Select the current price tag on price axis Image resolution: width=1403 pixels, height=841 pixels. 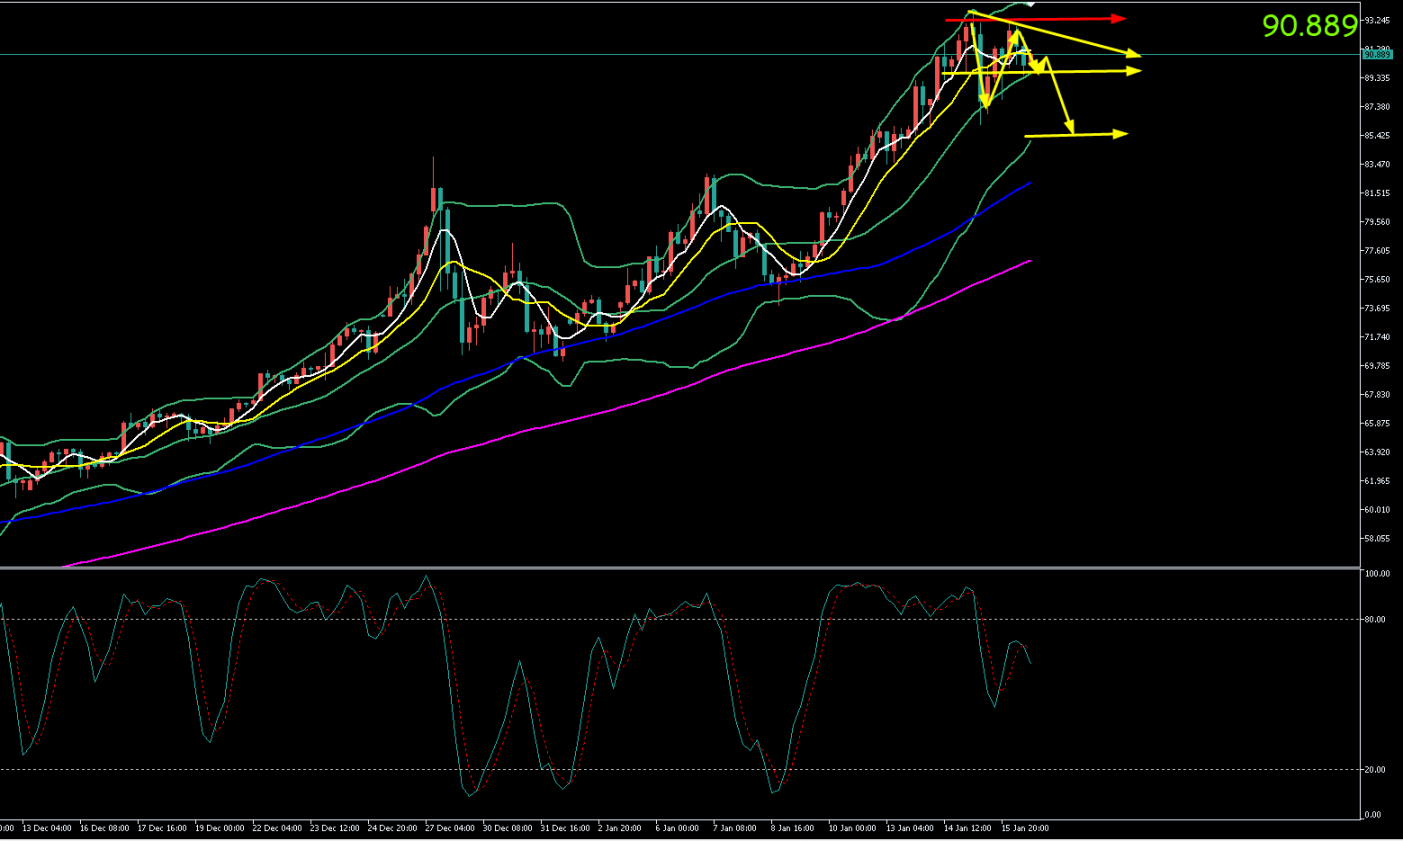1377,55
